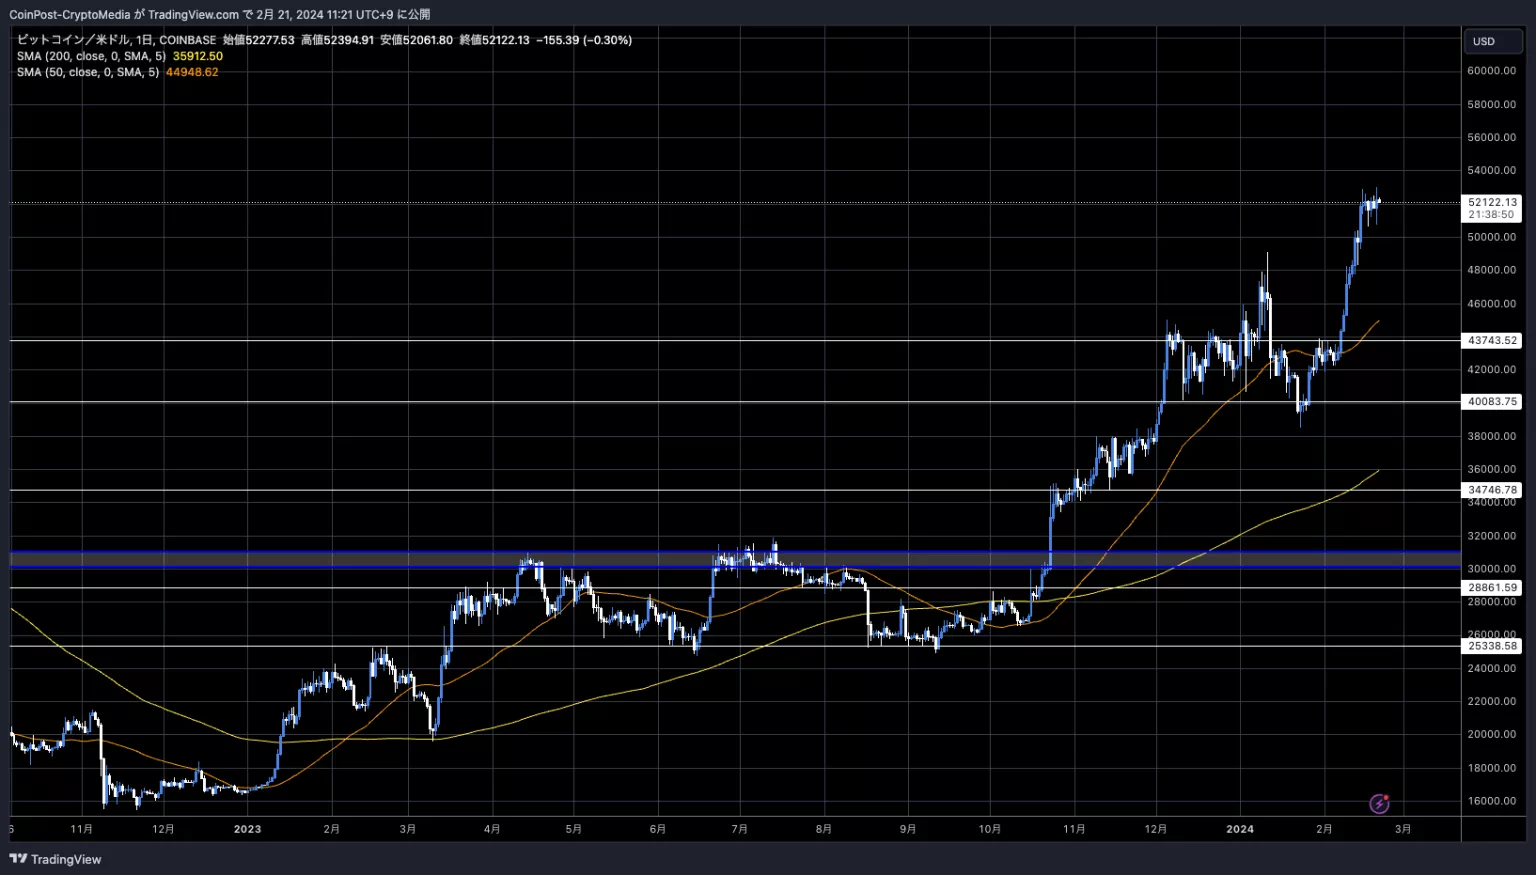Open the USD currency selector
Viewport: 1536px width, 875px height.
(x=1494, y=41)
